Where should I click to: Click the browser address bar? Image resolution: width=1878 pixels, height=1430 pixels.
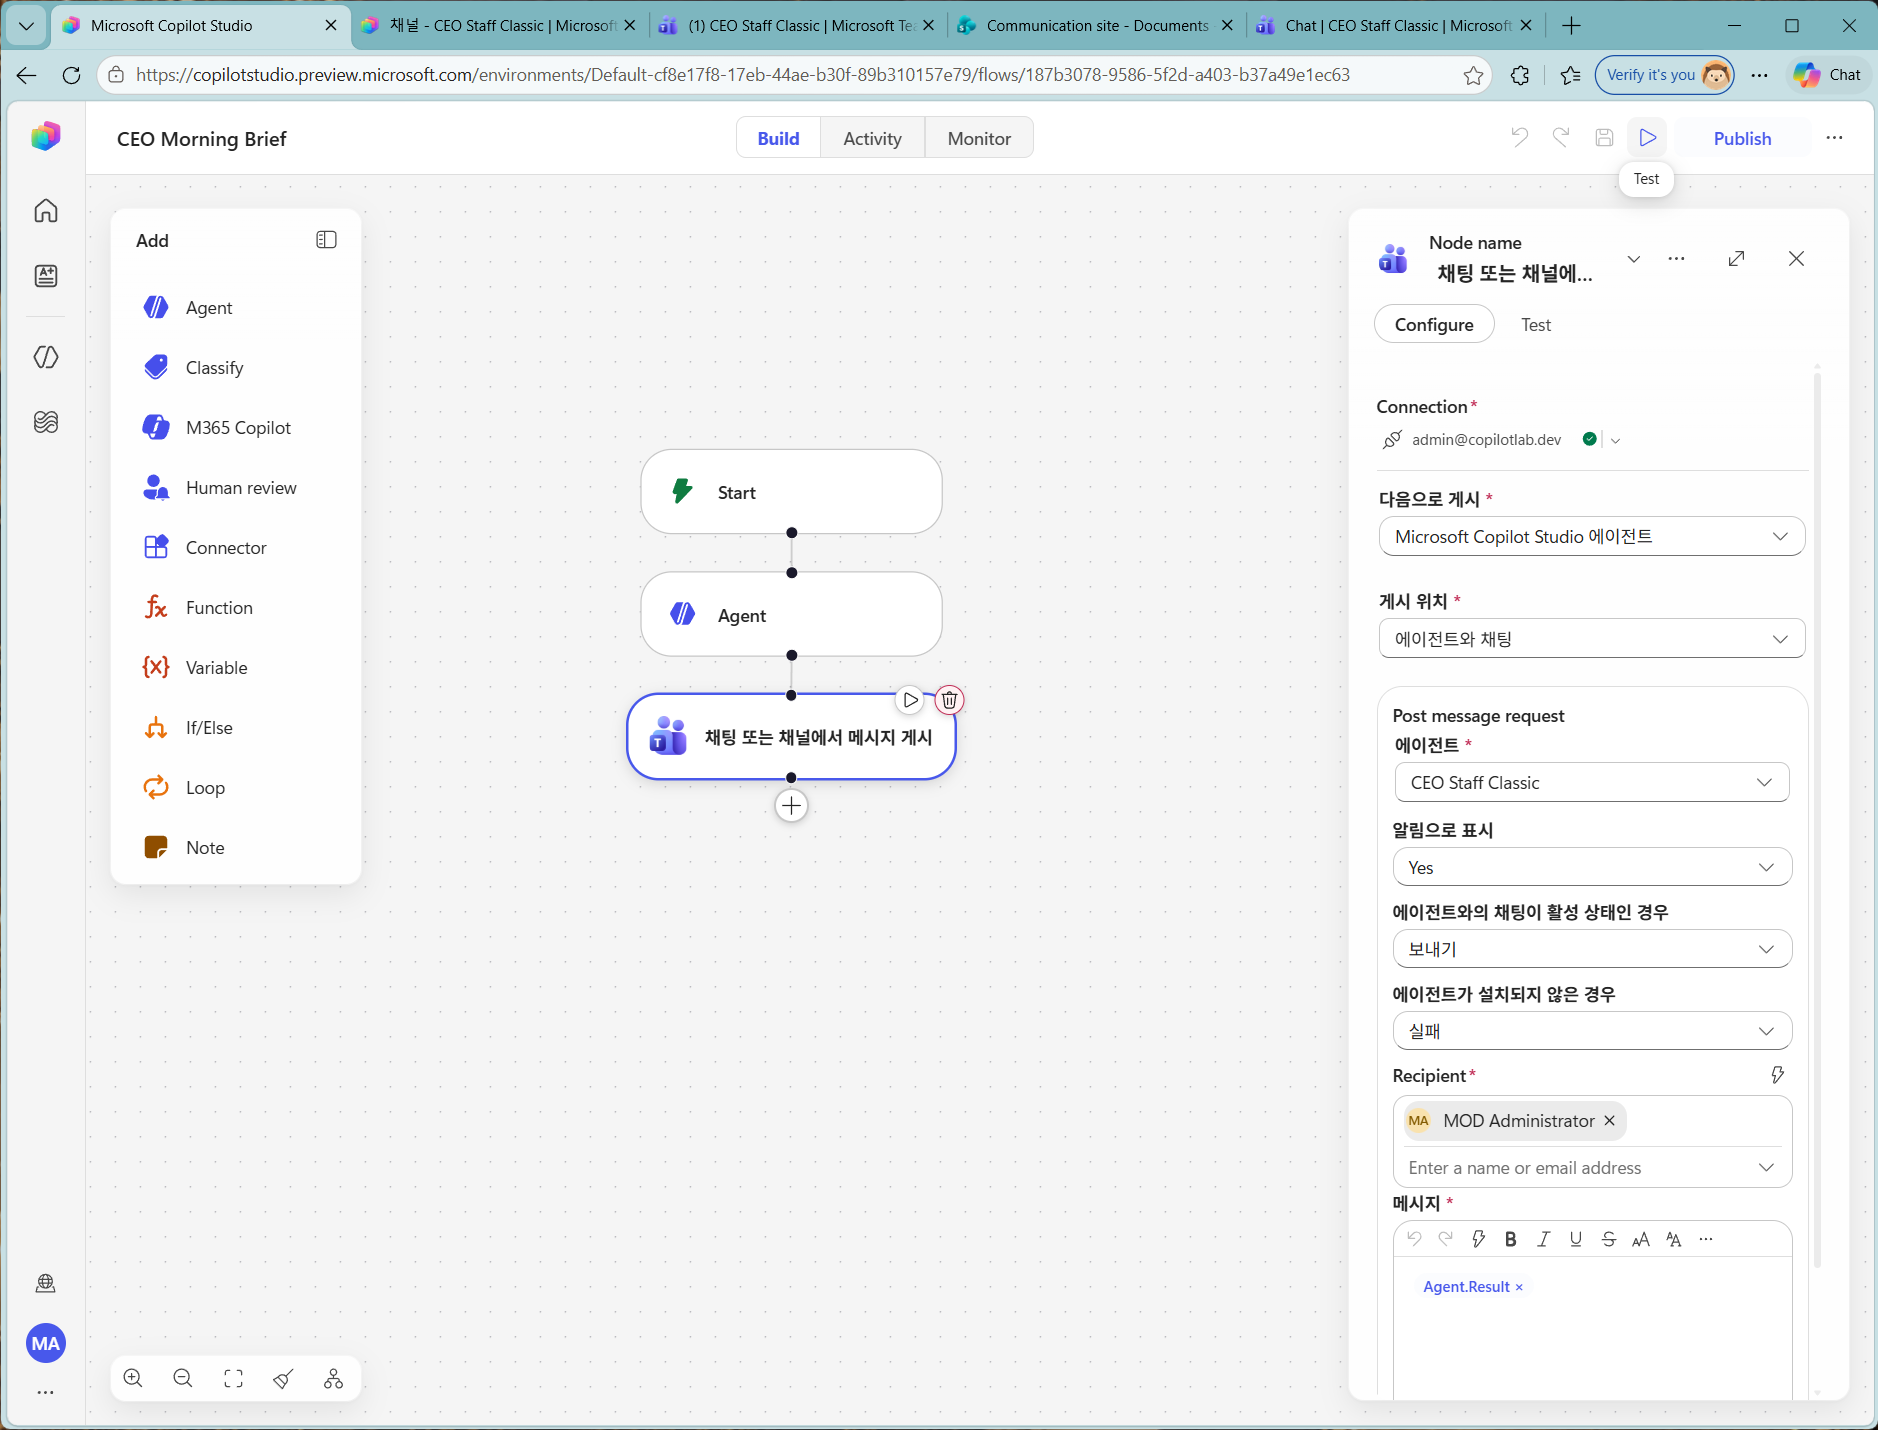790,75
